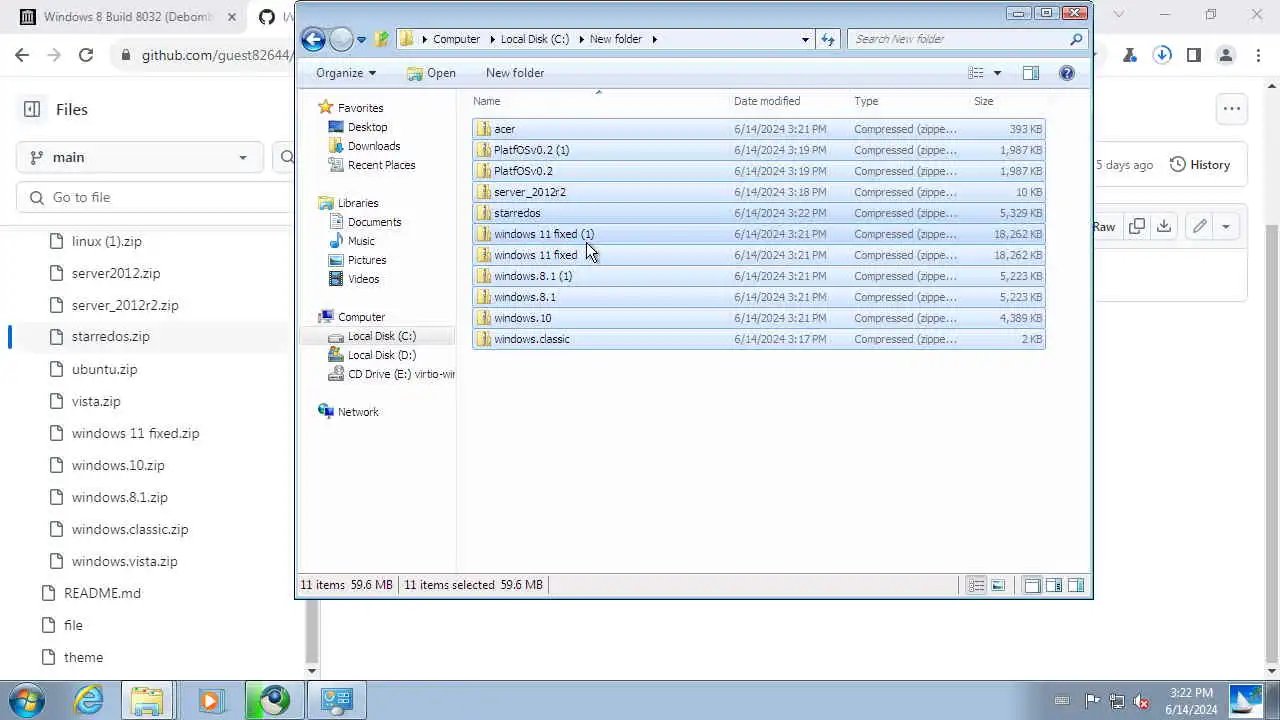Click the Search New folder field

[958, 39]
